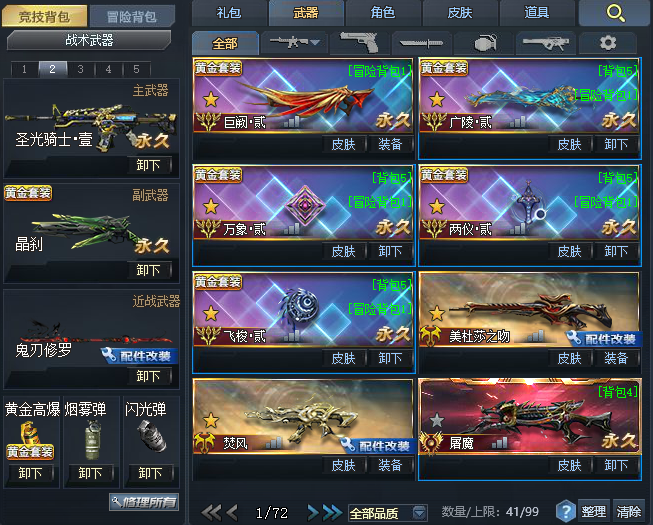Screen dimensions: 653x525
Task: Select loadout slot 5
Action: pyautogui.click(x=136, y=69)
